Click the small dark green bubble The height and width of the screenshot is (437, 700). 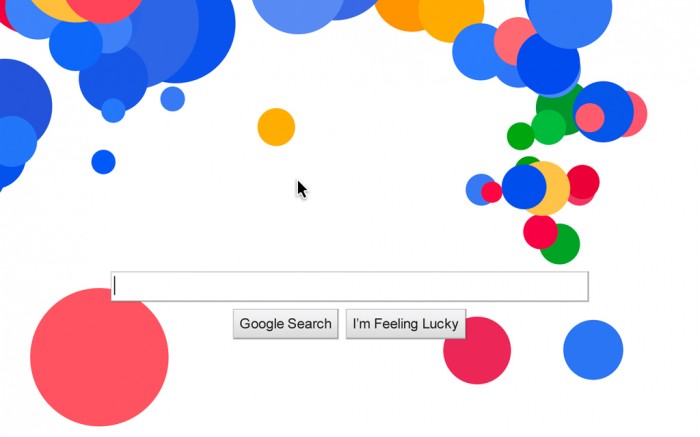click(519, 136)
